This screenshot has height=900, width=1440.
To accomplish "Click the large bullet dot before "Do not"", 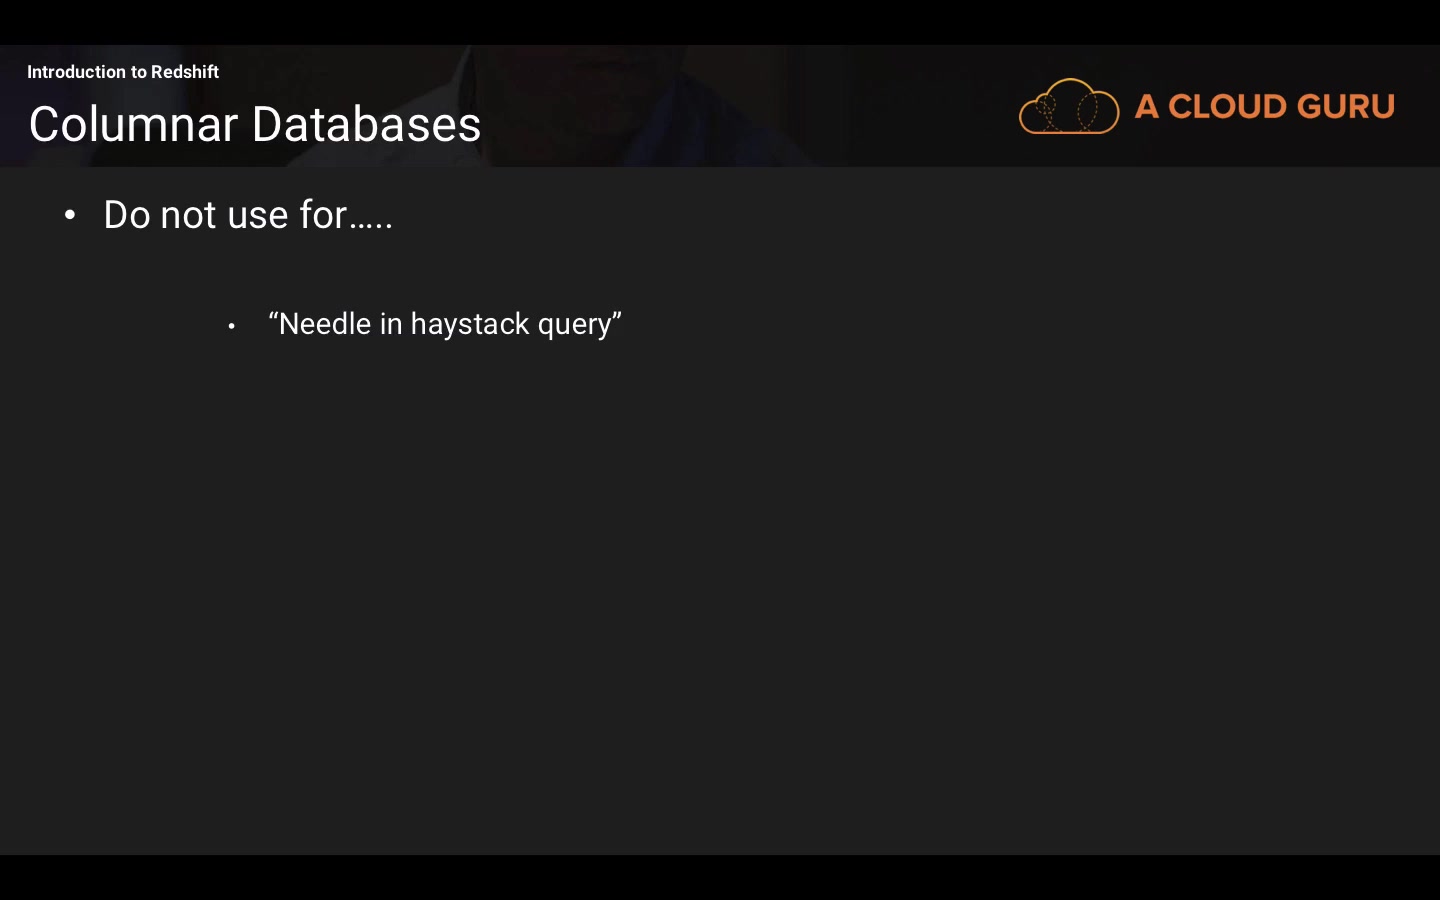I will tap(69, 215).
